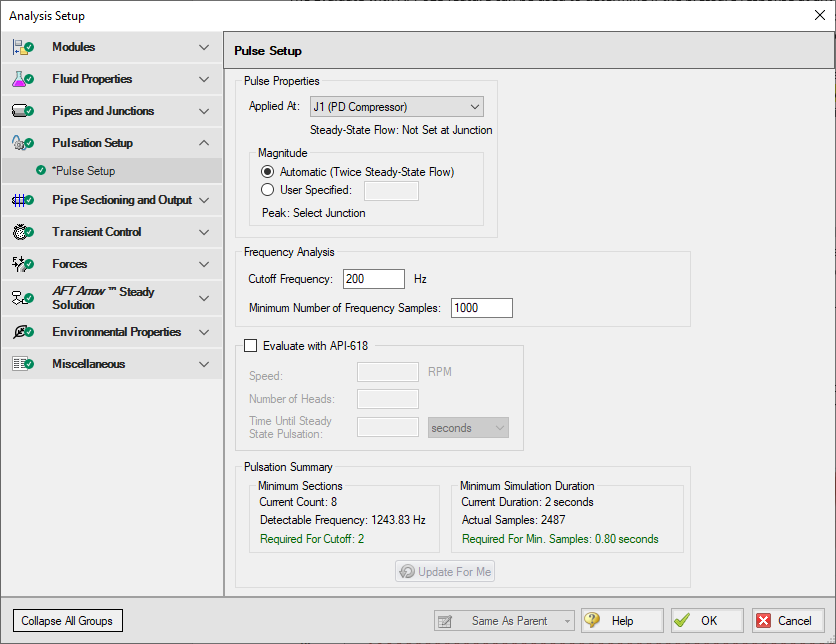This screenshot has height=644, width=836.
Task: Open the Help button
Action: 622,621
